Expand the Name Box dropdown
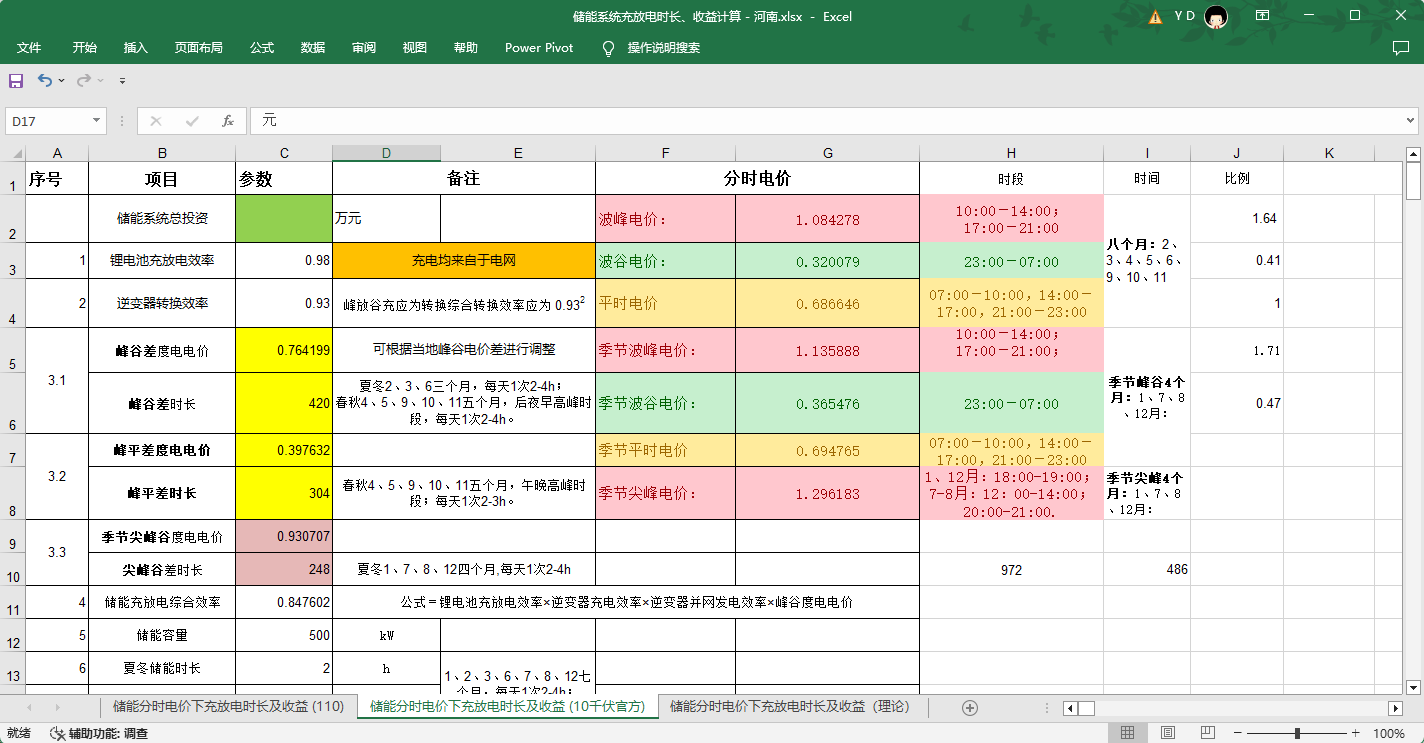The height and width of the screenshot is (743, 1424). 97,121
